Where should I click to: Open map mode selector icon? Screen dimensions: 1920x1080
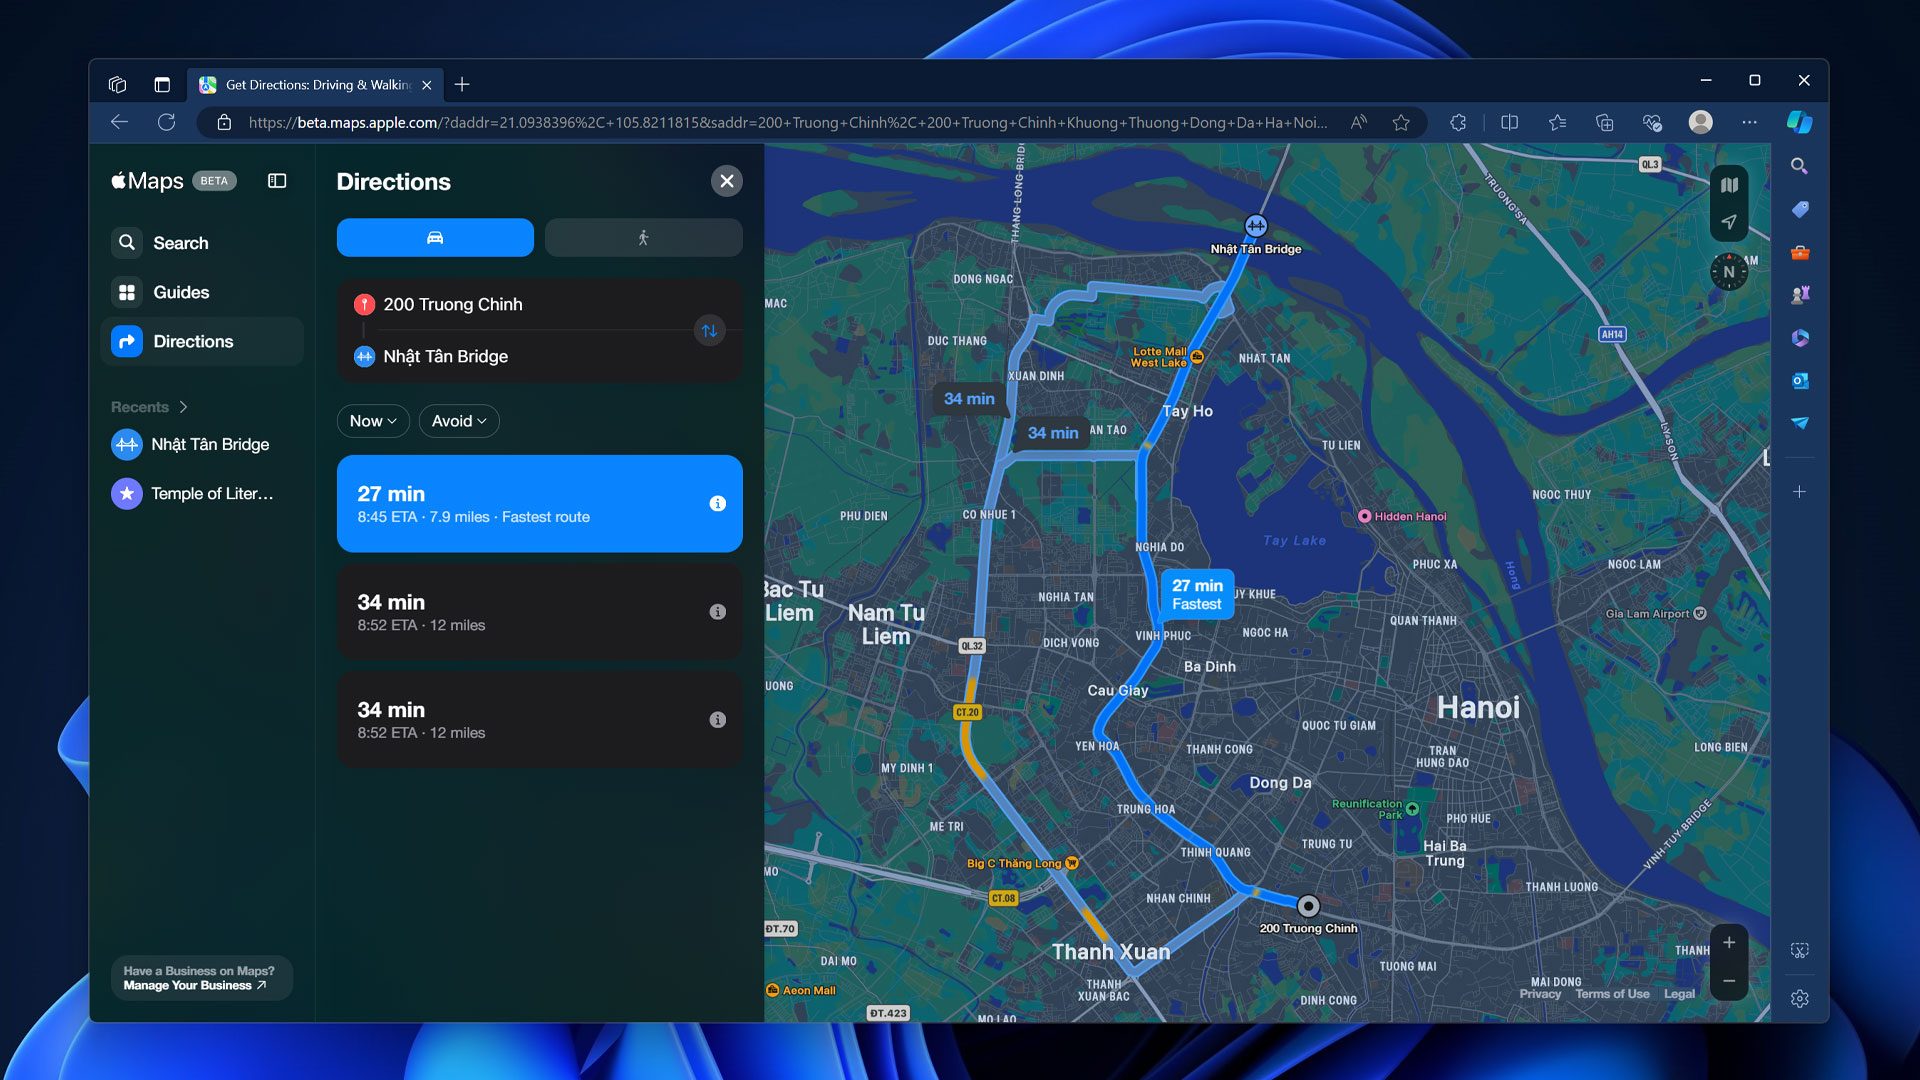1729,185
